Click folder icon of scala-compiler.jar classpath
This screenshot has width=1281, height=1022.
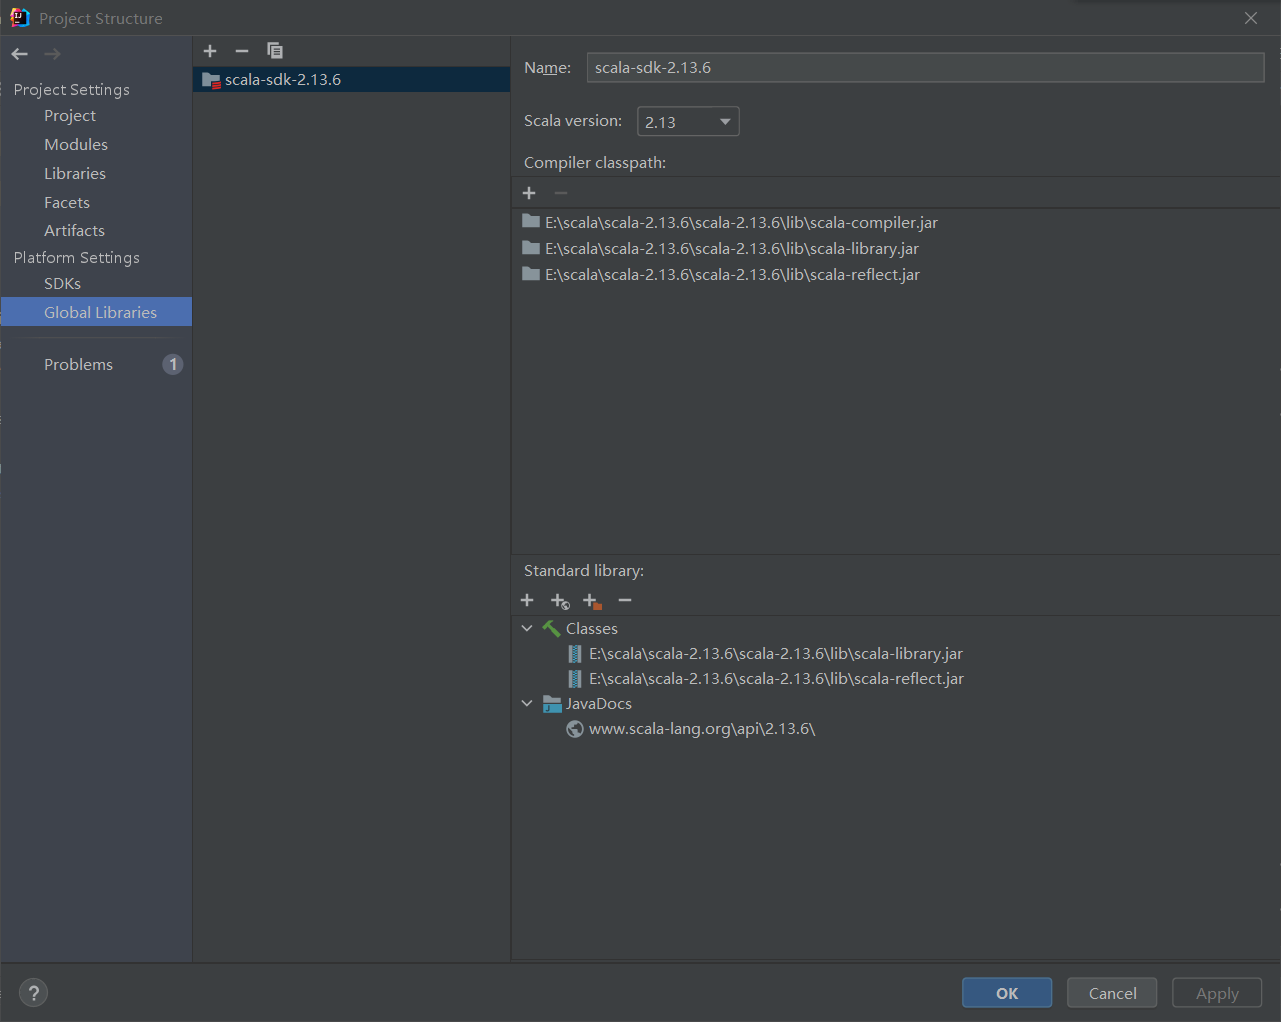[x=531, y=222]
